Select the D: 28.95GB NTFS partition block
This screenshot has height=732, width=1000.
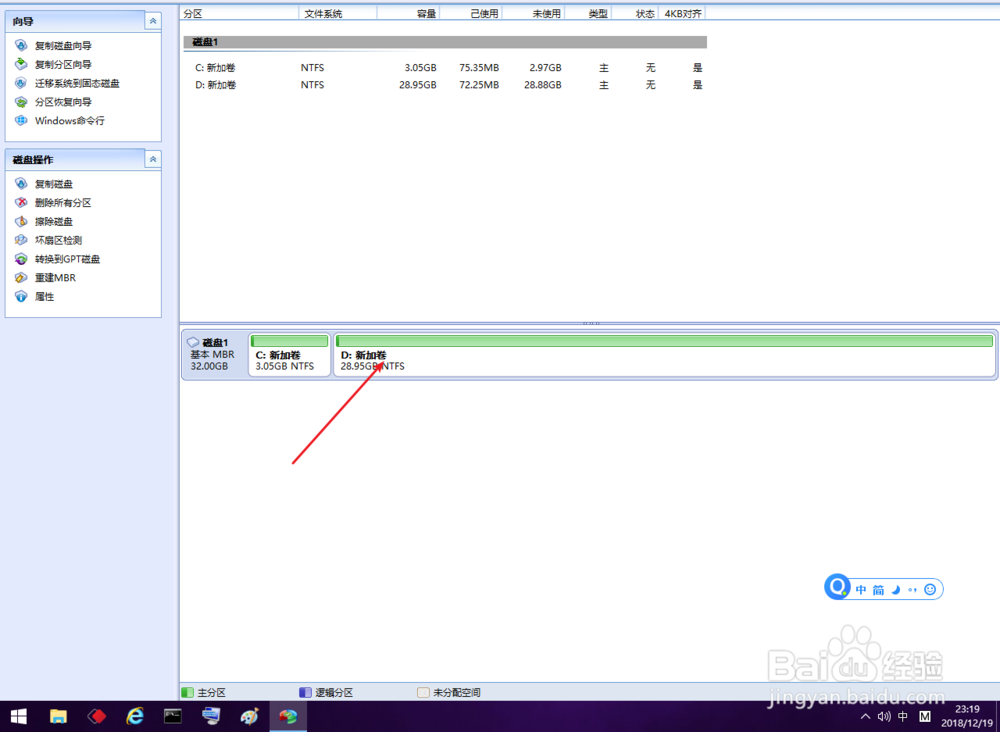point(665,355)
